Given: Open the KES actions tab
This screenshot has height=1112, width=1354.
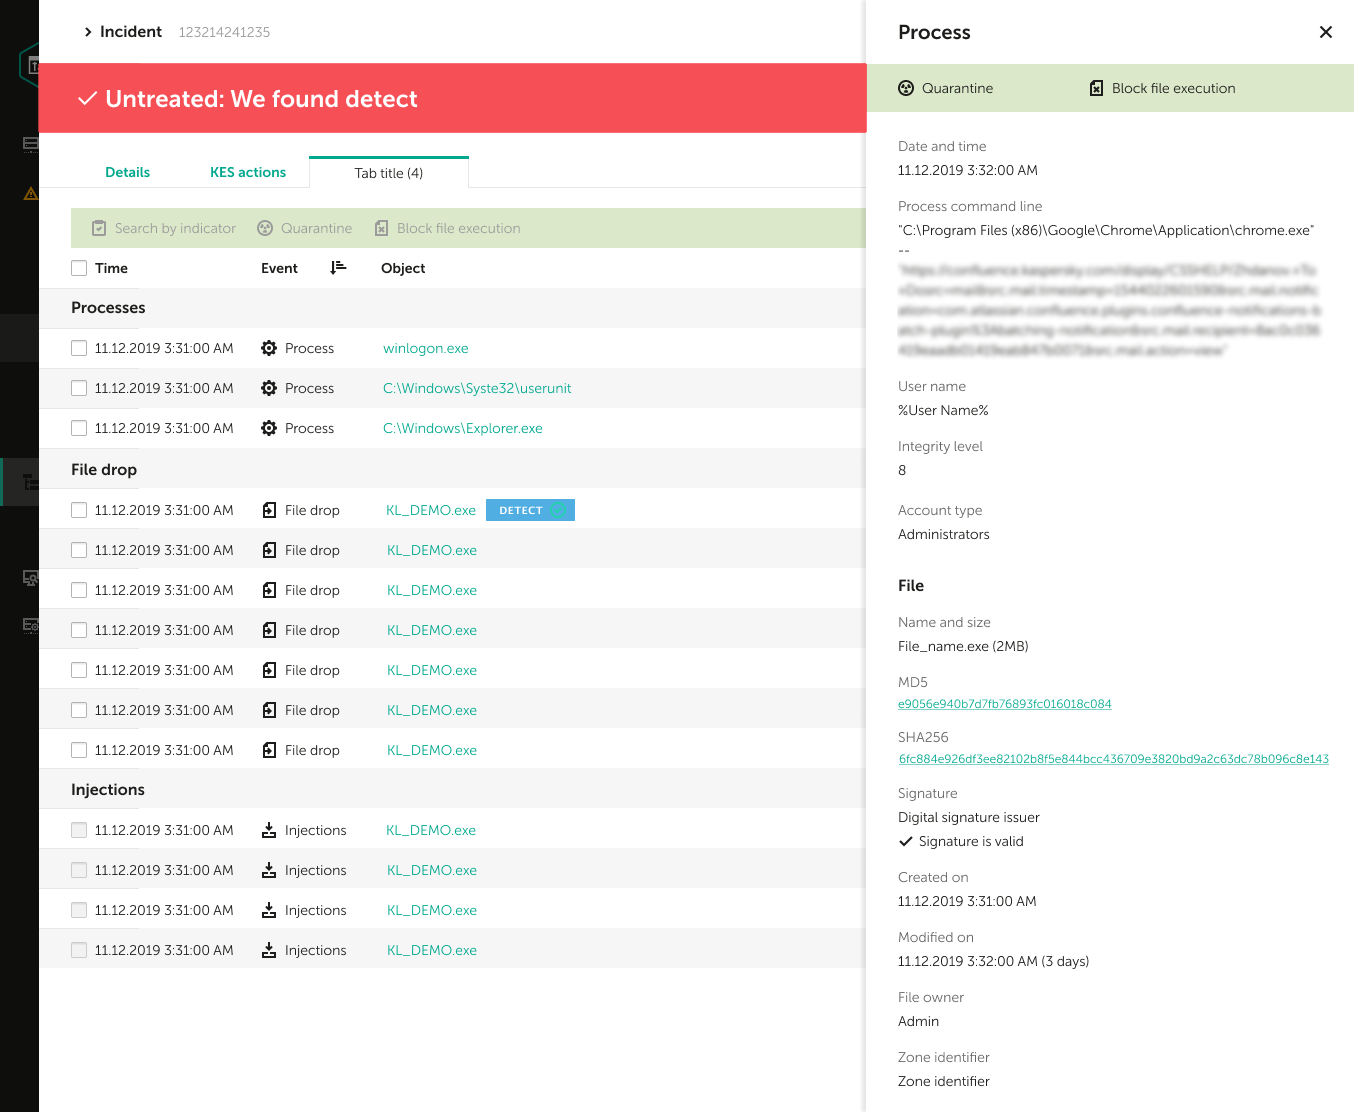Looking at the screenshot, I should pos(248,172).
